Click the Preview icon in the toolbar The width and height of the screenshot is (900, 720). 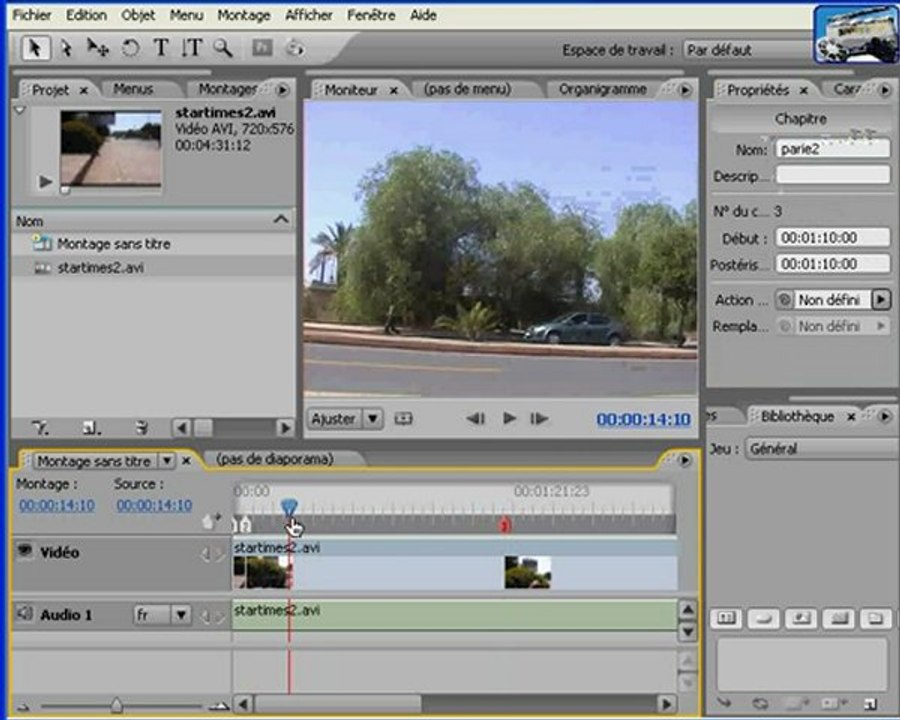click(x=295, y=48)
